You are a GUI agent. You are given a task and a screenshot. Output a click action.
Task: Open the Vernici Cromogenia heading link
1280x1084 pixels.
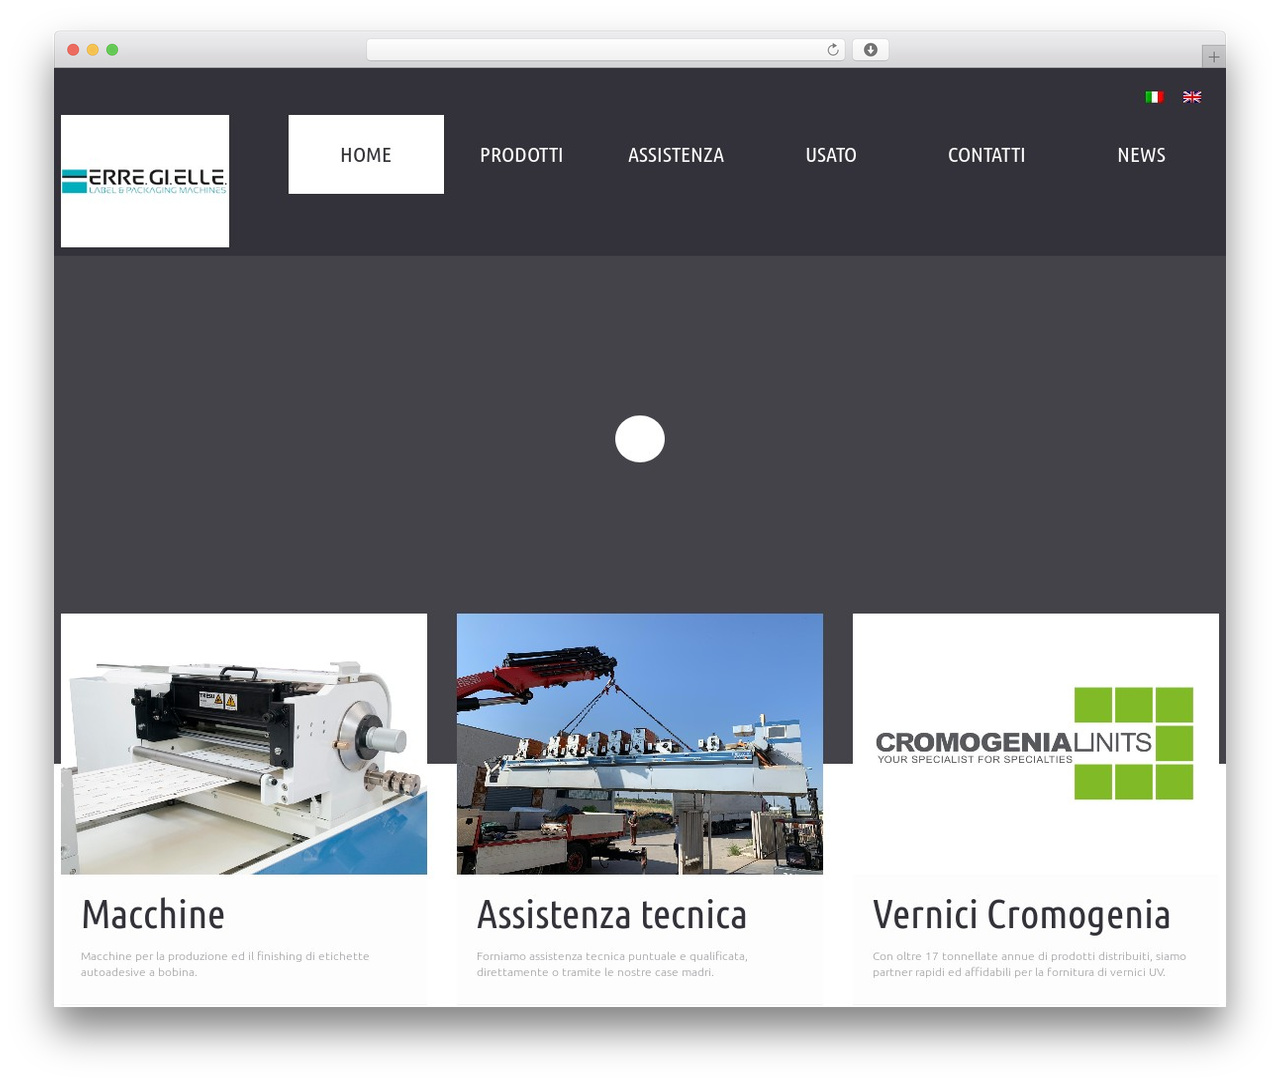tap(1021, 915)
